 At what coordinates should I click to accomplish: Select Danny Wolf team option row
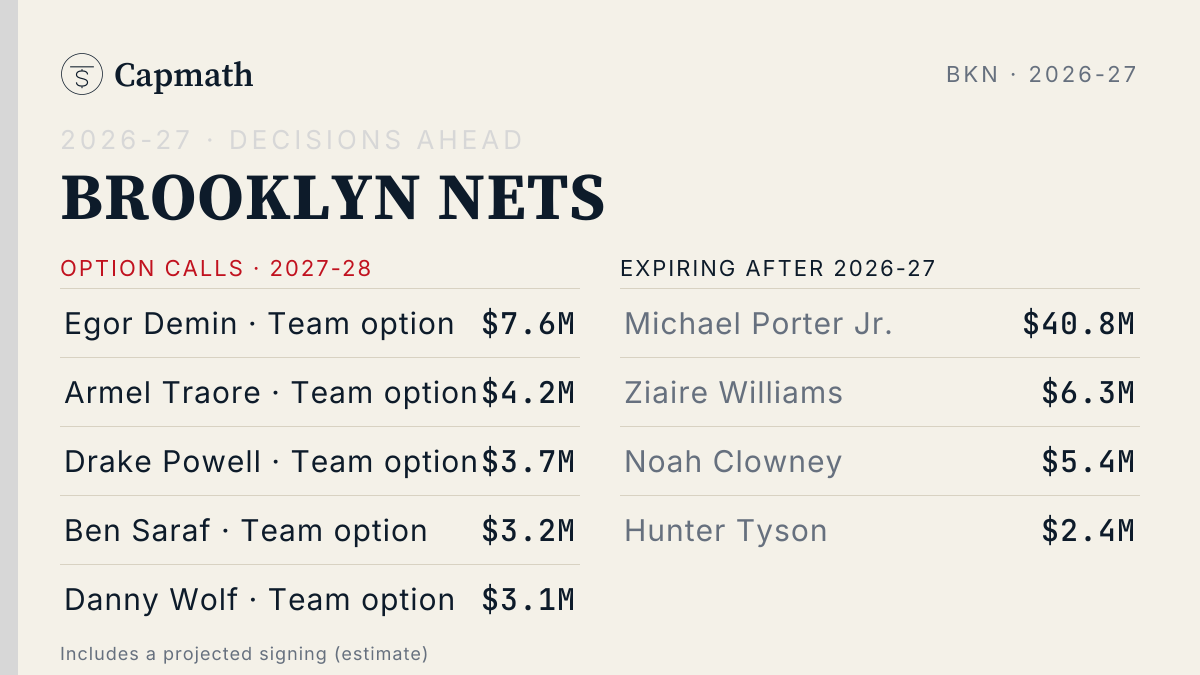tap(320, 599)
